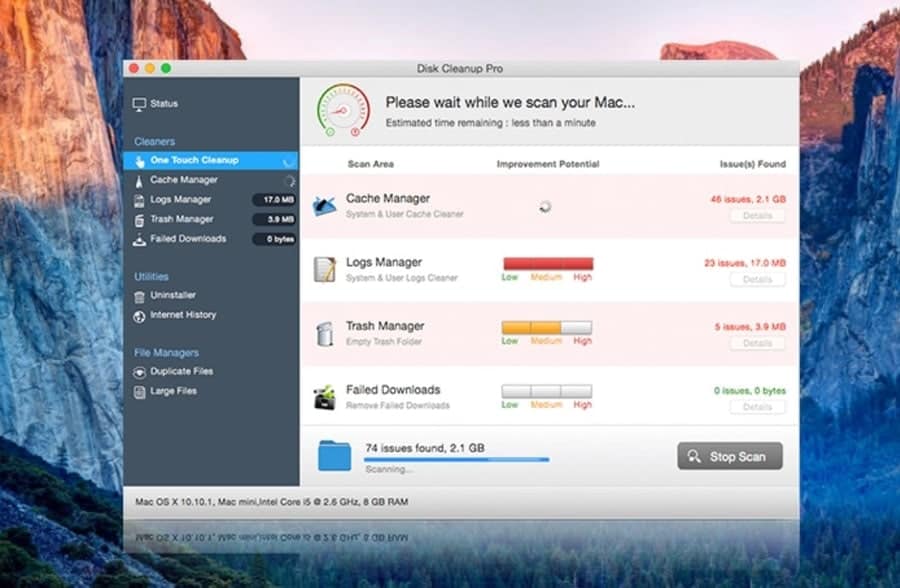Click the Failed Downloads sidebar icon
This screenshot has height=588, width=900.
(139, 239)
